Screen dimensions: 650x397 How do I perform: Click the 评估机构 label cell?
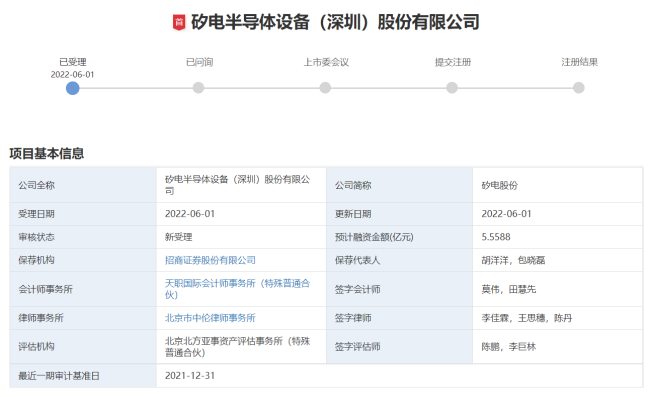click(x=83, y=346)
